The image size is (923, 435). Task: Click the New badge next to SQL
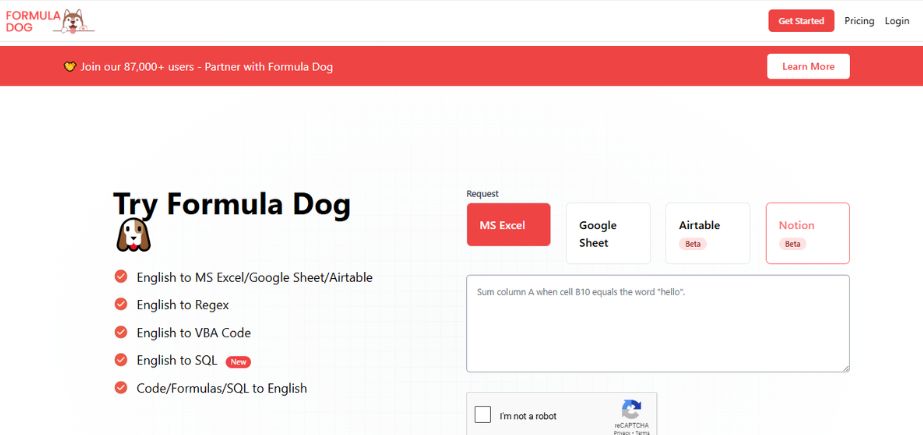[x=238, y=362]
